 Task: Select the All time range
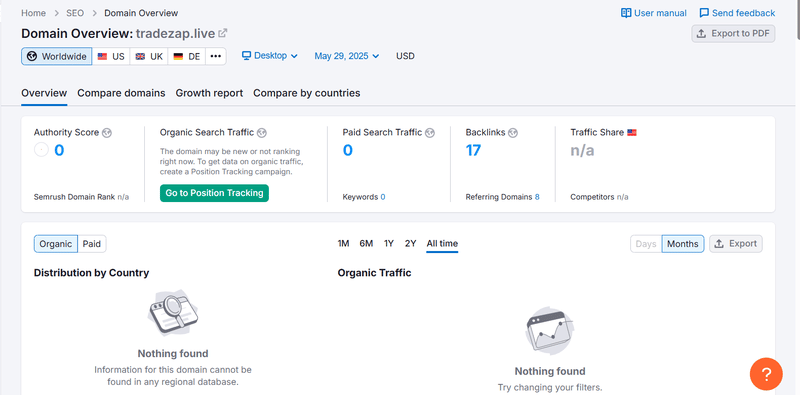coord(442,243)
